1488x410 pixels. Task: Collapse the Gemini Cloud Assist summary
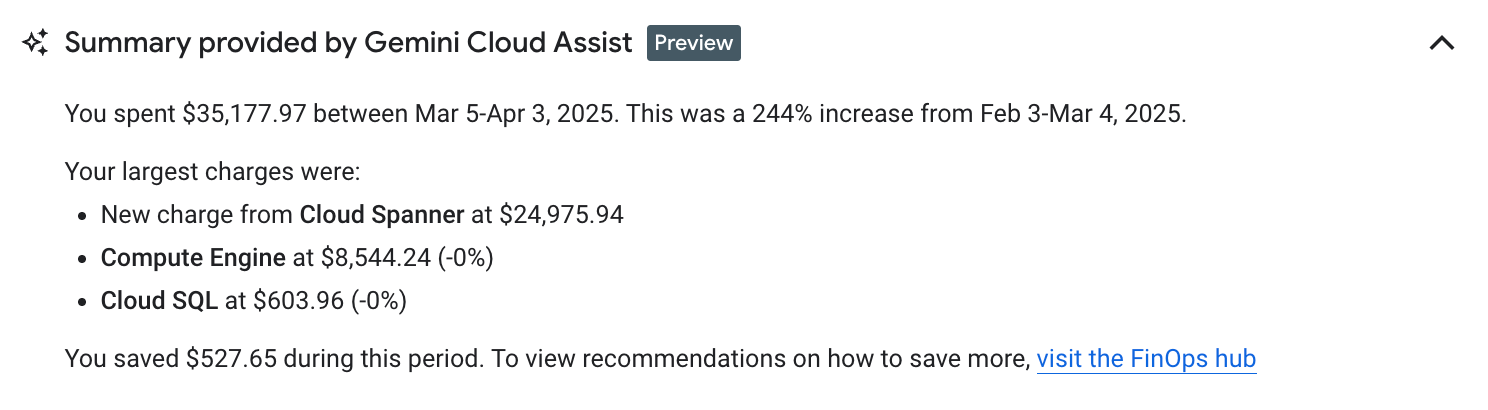tap(1441, 43)
